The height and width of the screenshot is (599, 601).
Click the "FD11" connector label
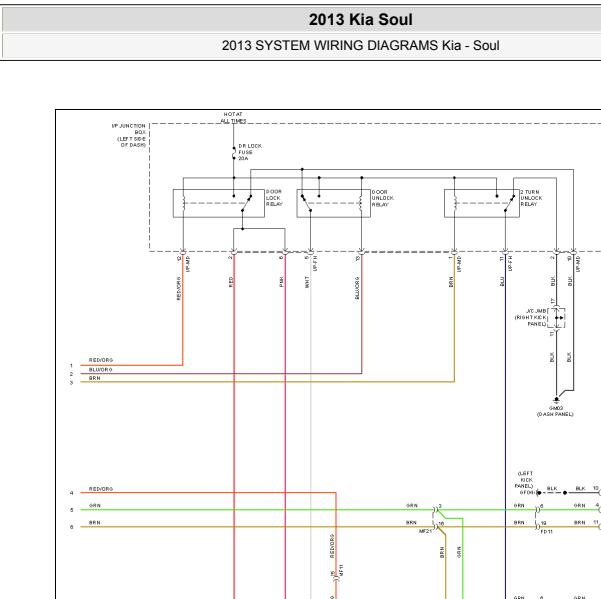pyautogui.click(x=546, y=532)
